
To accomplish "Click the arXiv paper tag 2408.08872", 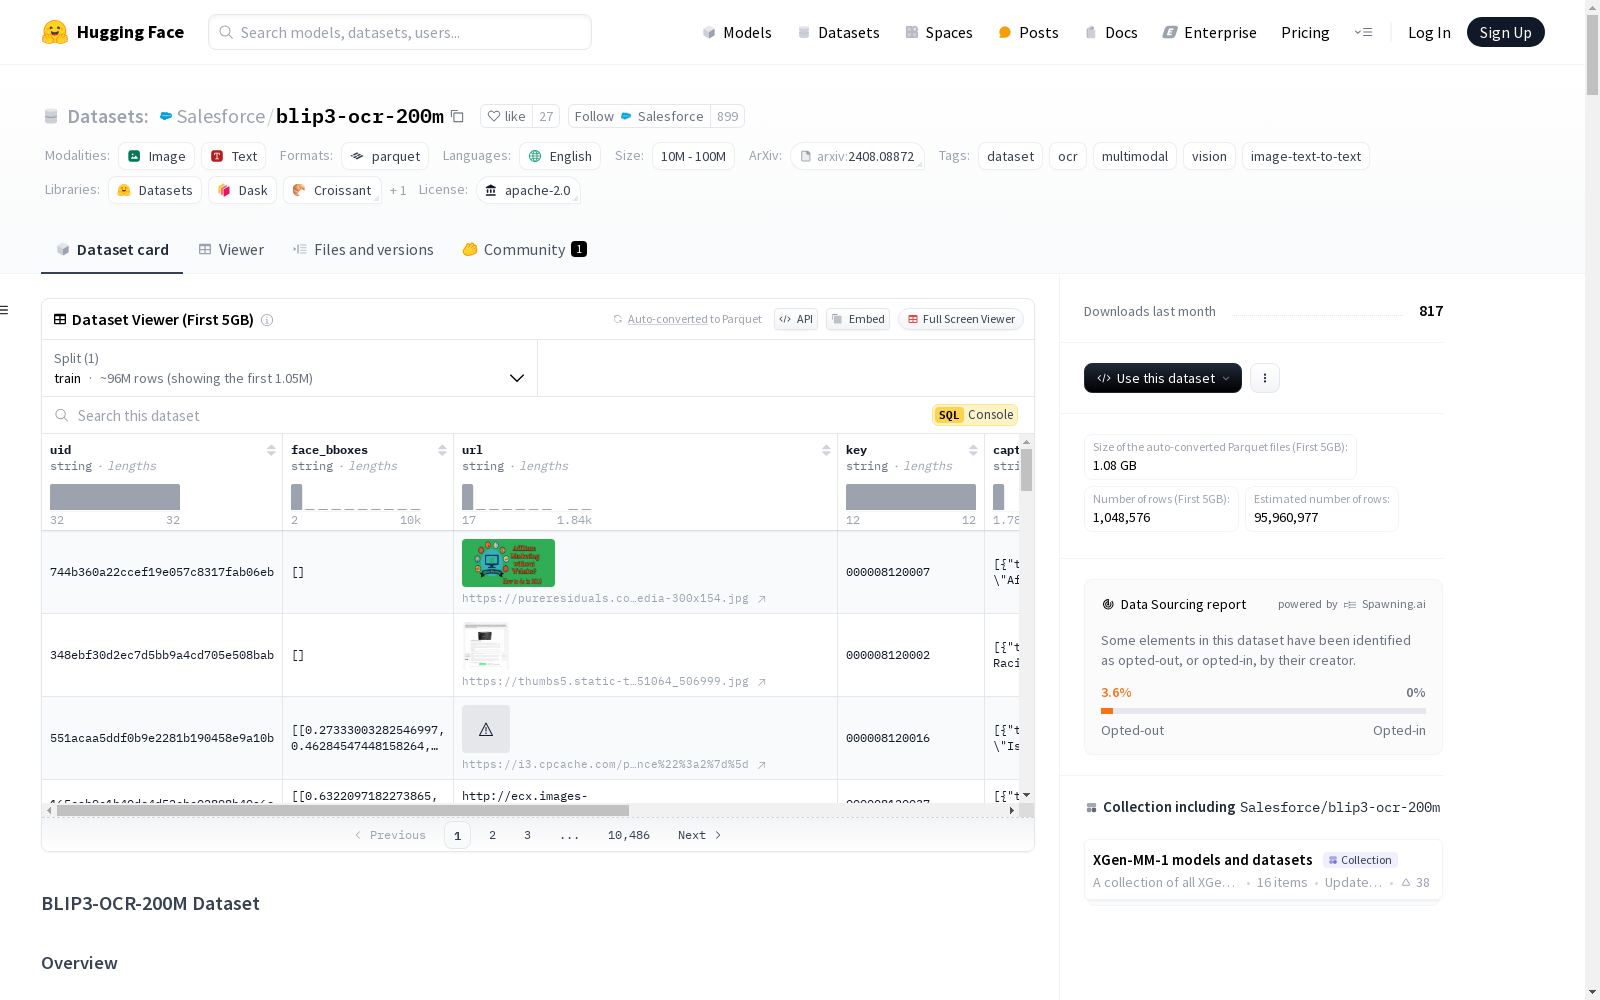I will [x=857, y=156].
